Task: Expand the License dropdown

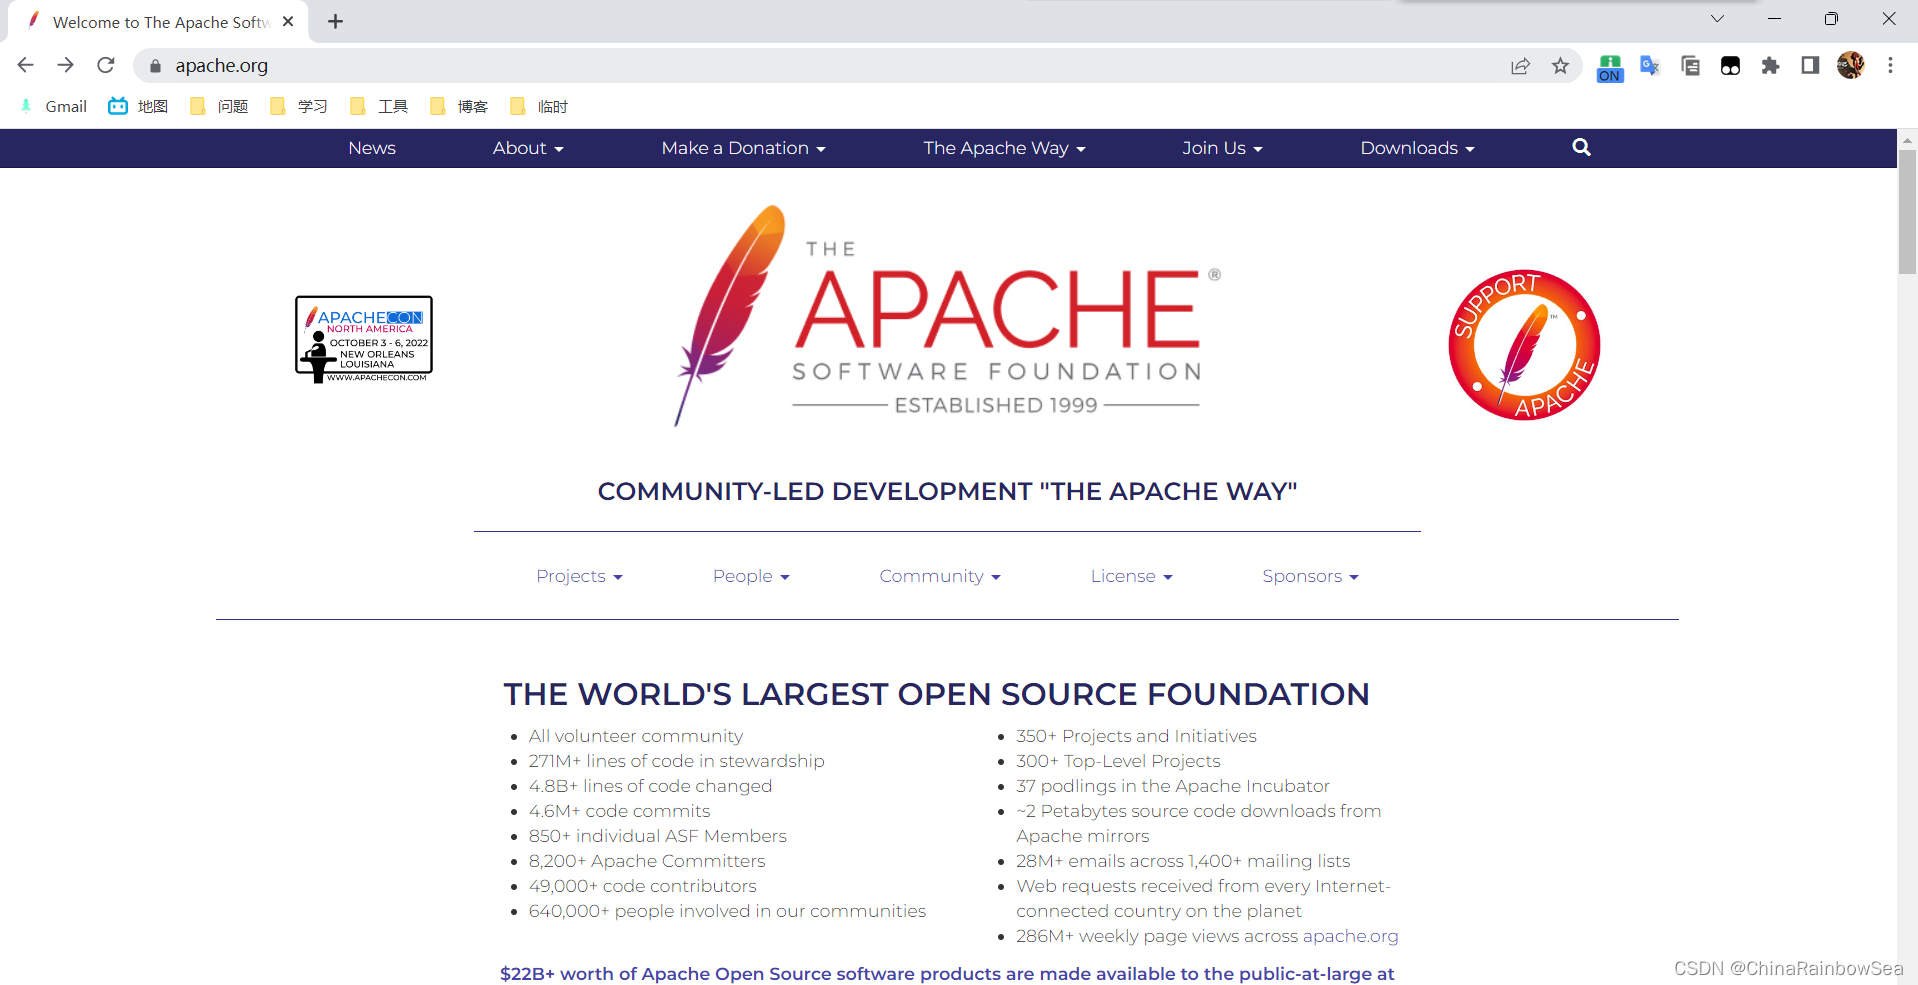Action: pyautogui.click(x=1131, y=576)
